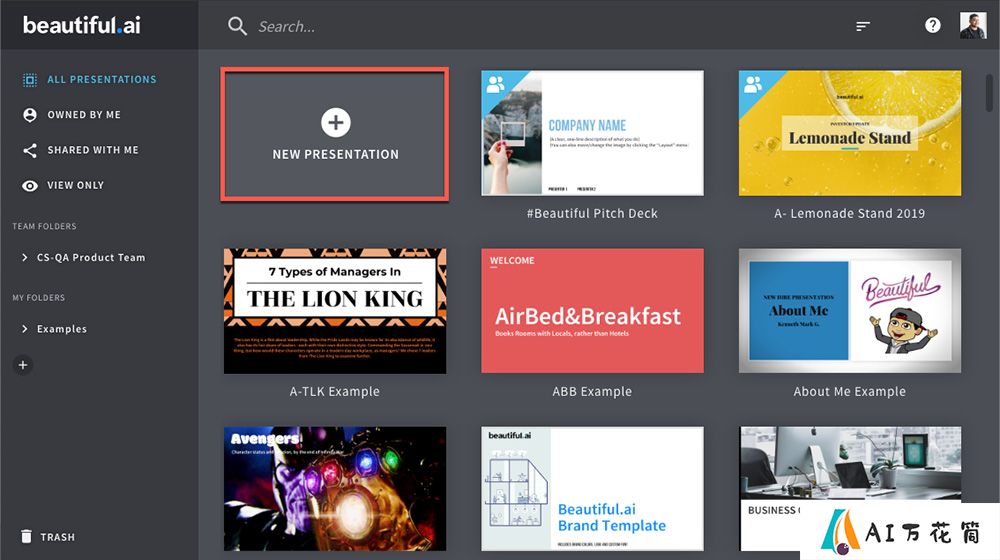Select All Presentations in sidebar
1000x560 pixels.
point(101,80)
